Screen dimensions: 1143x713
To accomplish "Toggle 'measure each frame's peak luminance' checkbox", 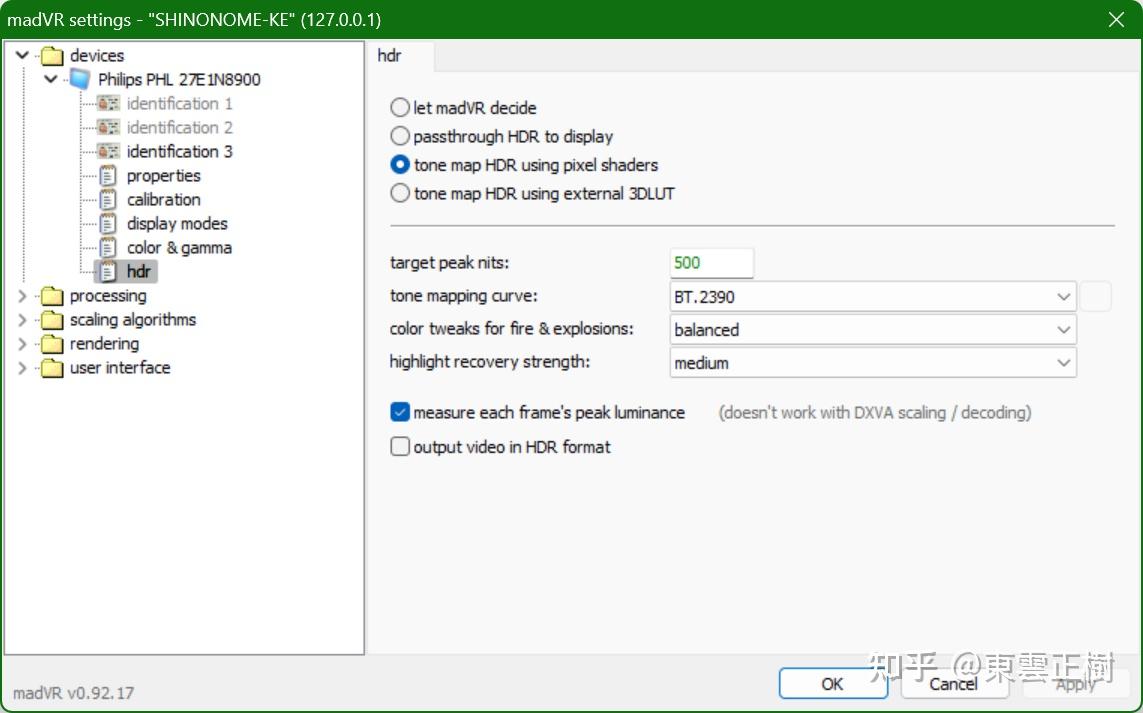I will (x=399, y=413).
